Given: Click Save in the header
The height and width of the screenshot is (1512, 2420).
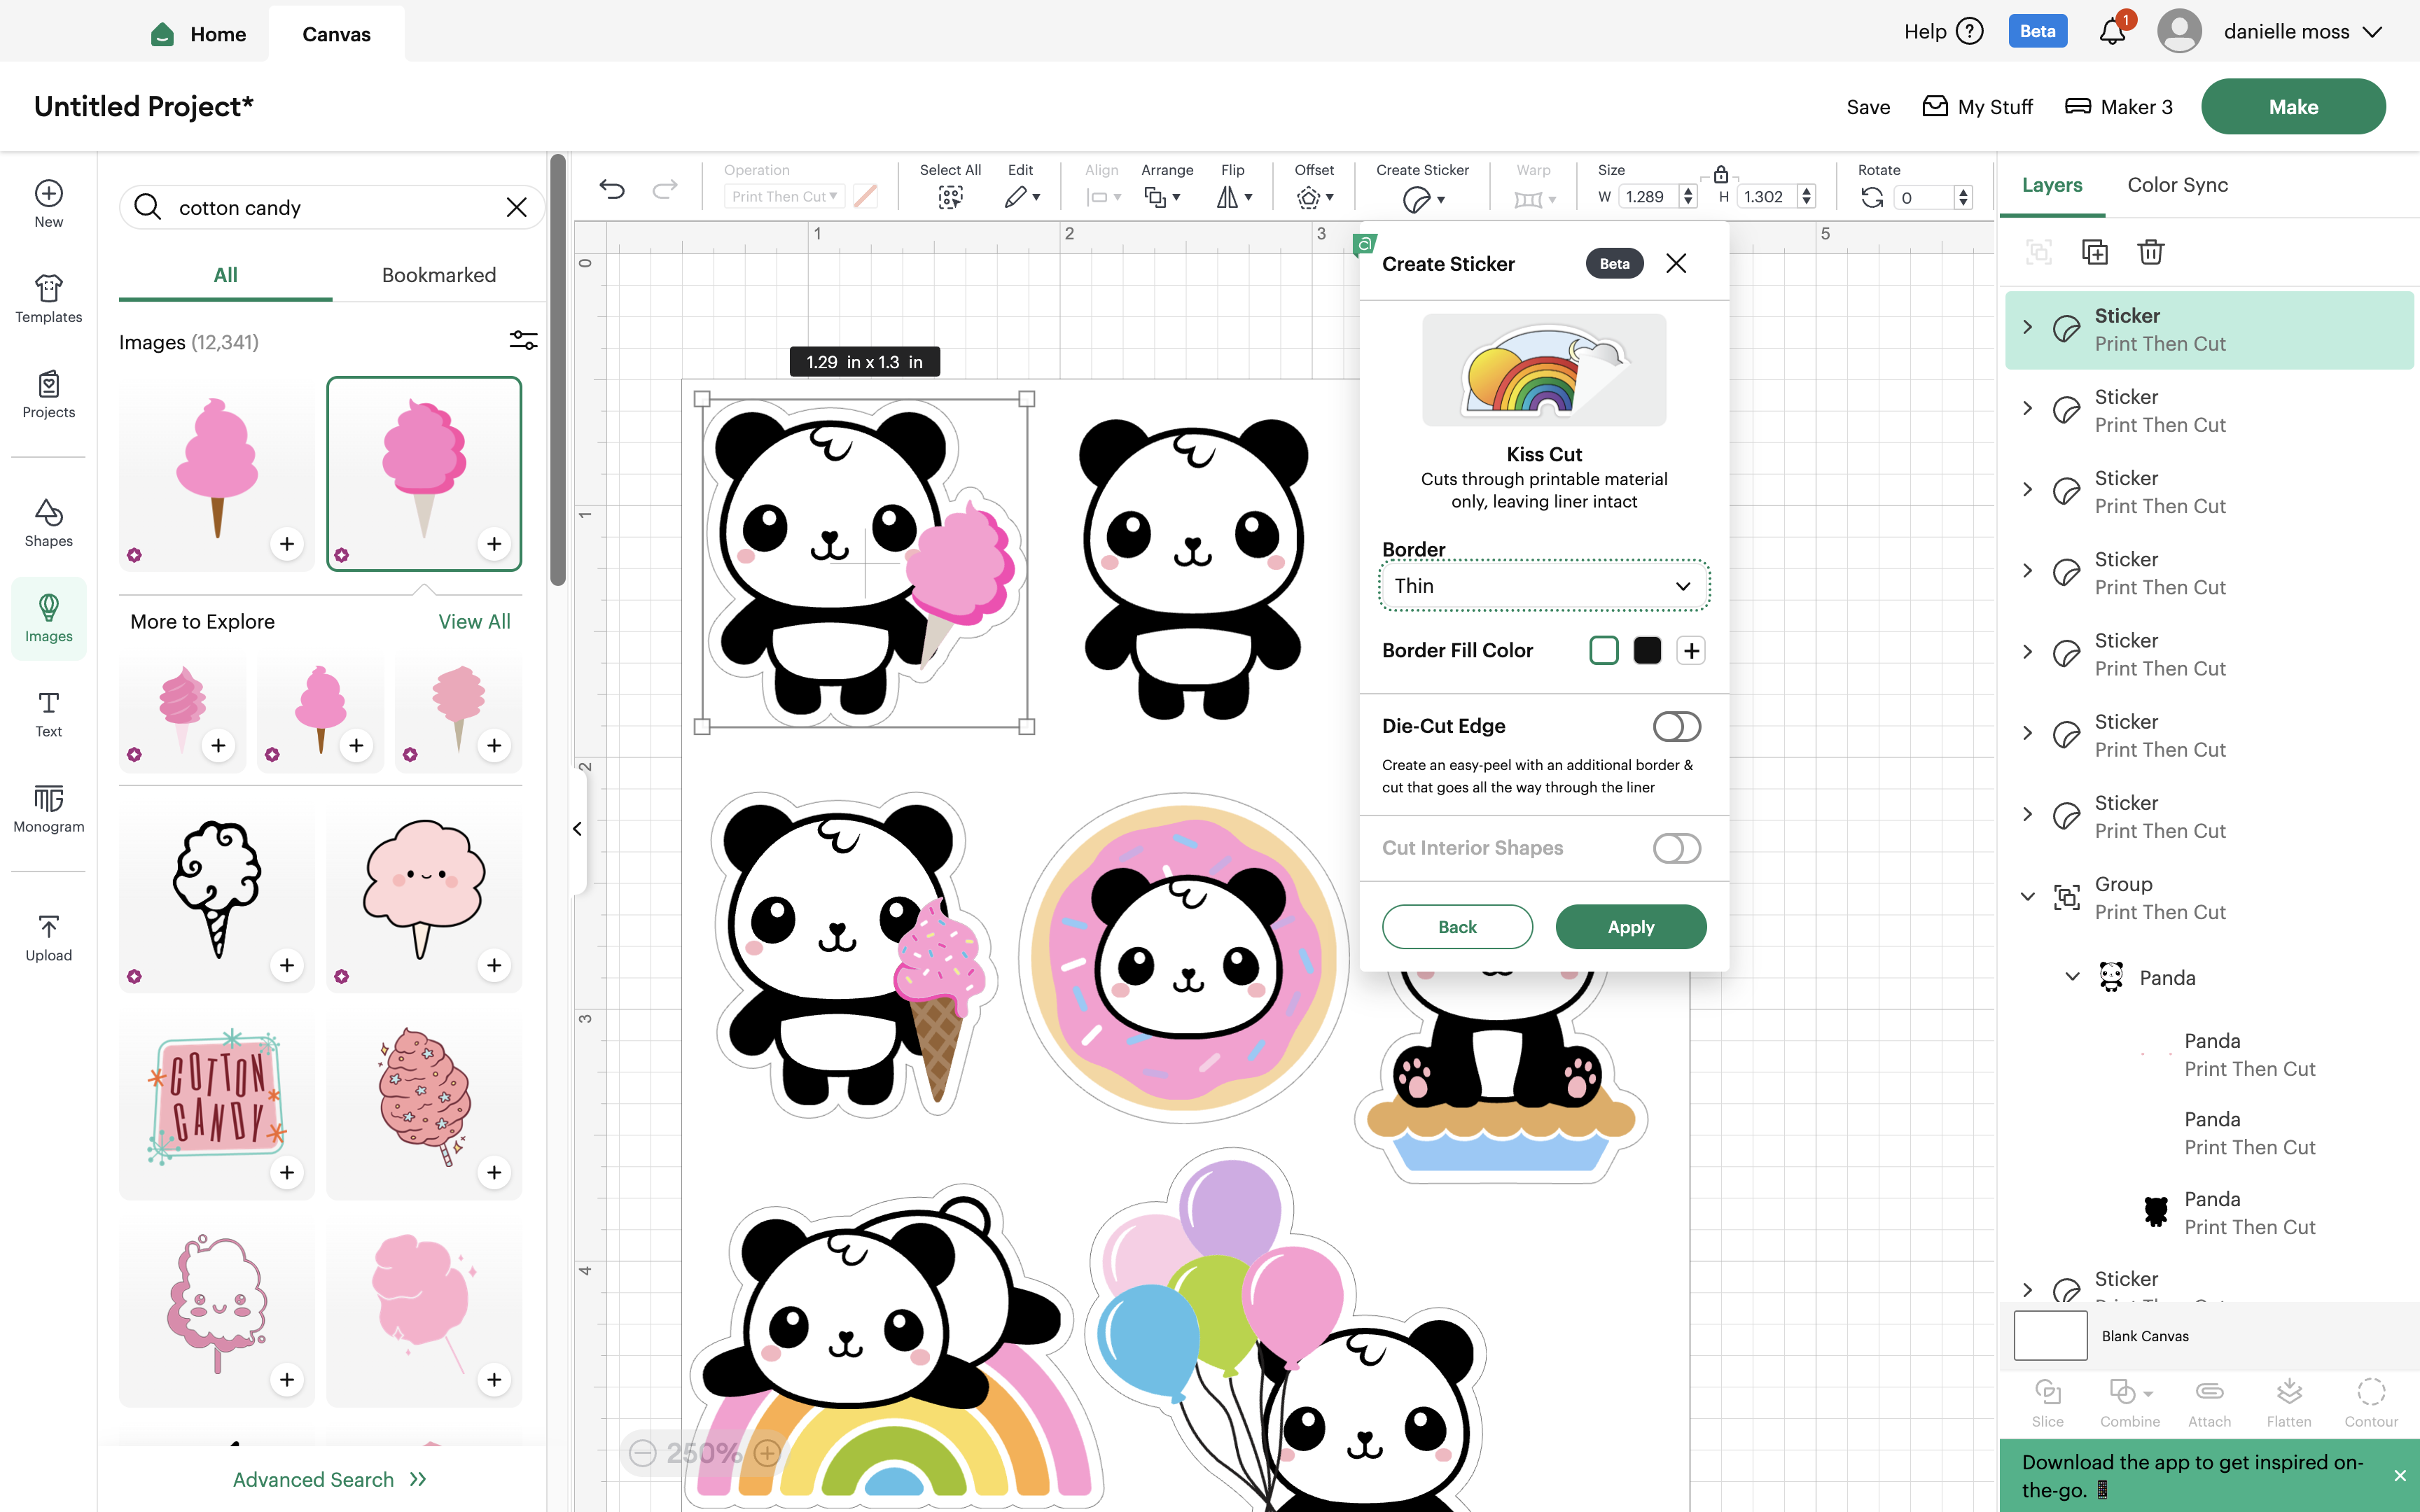Looking at the screenshot, I should click(x=1868, y=107).
